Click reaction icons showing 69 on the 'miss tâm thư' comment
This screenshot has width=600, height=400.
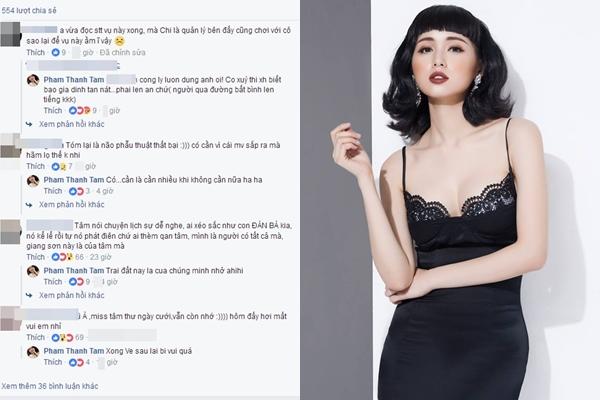pyautogui.click(x=62, y=338)
